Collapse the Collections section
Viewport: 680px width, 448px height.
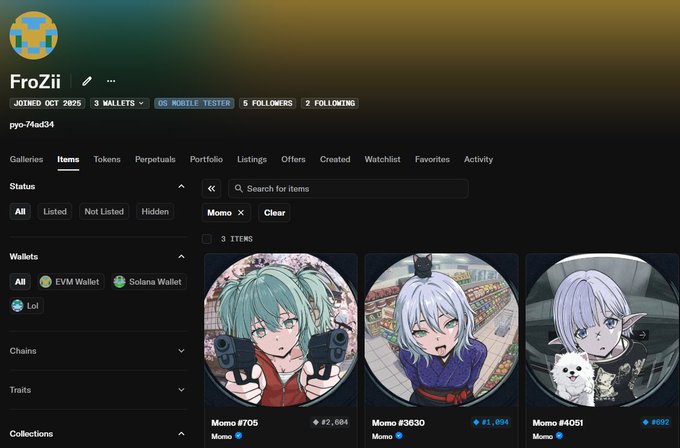click(x=181, y=434)
